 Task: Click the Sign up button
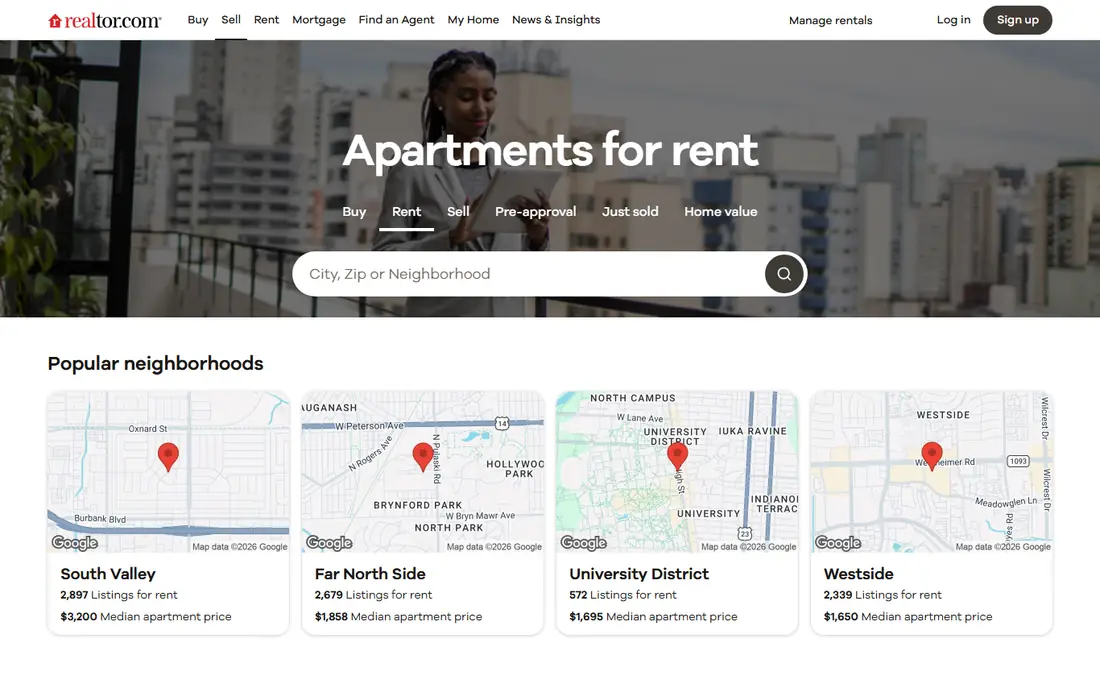click(x=1017, y=20)
